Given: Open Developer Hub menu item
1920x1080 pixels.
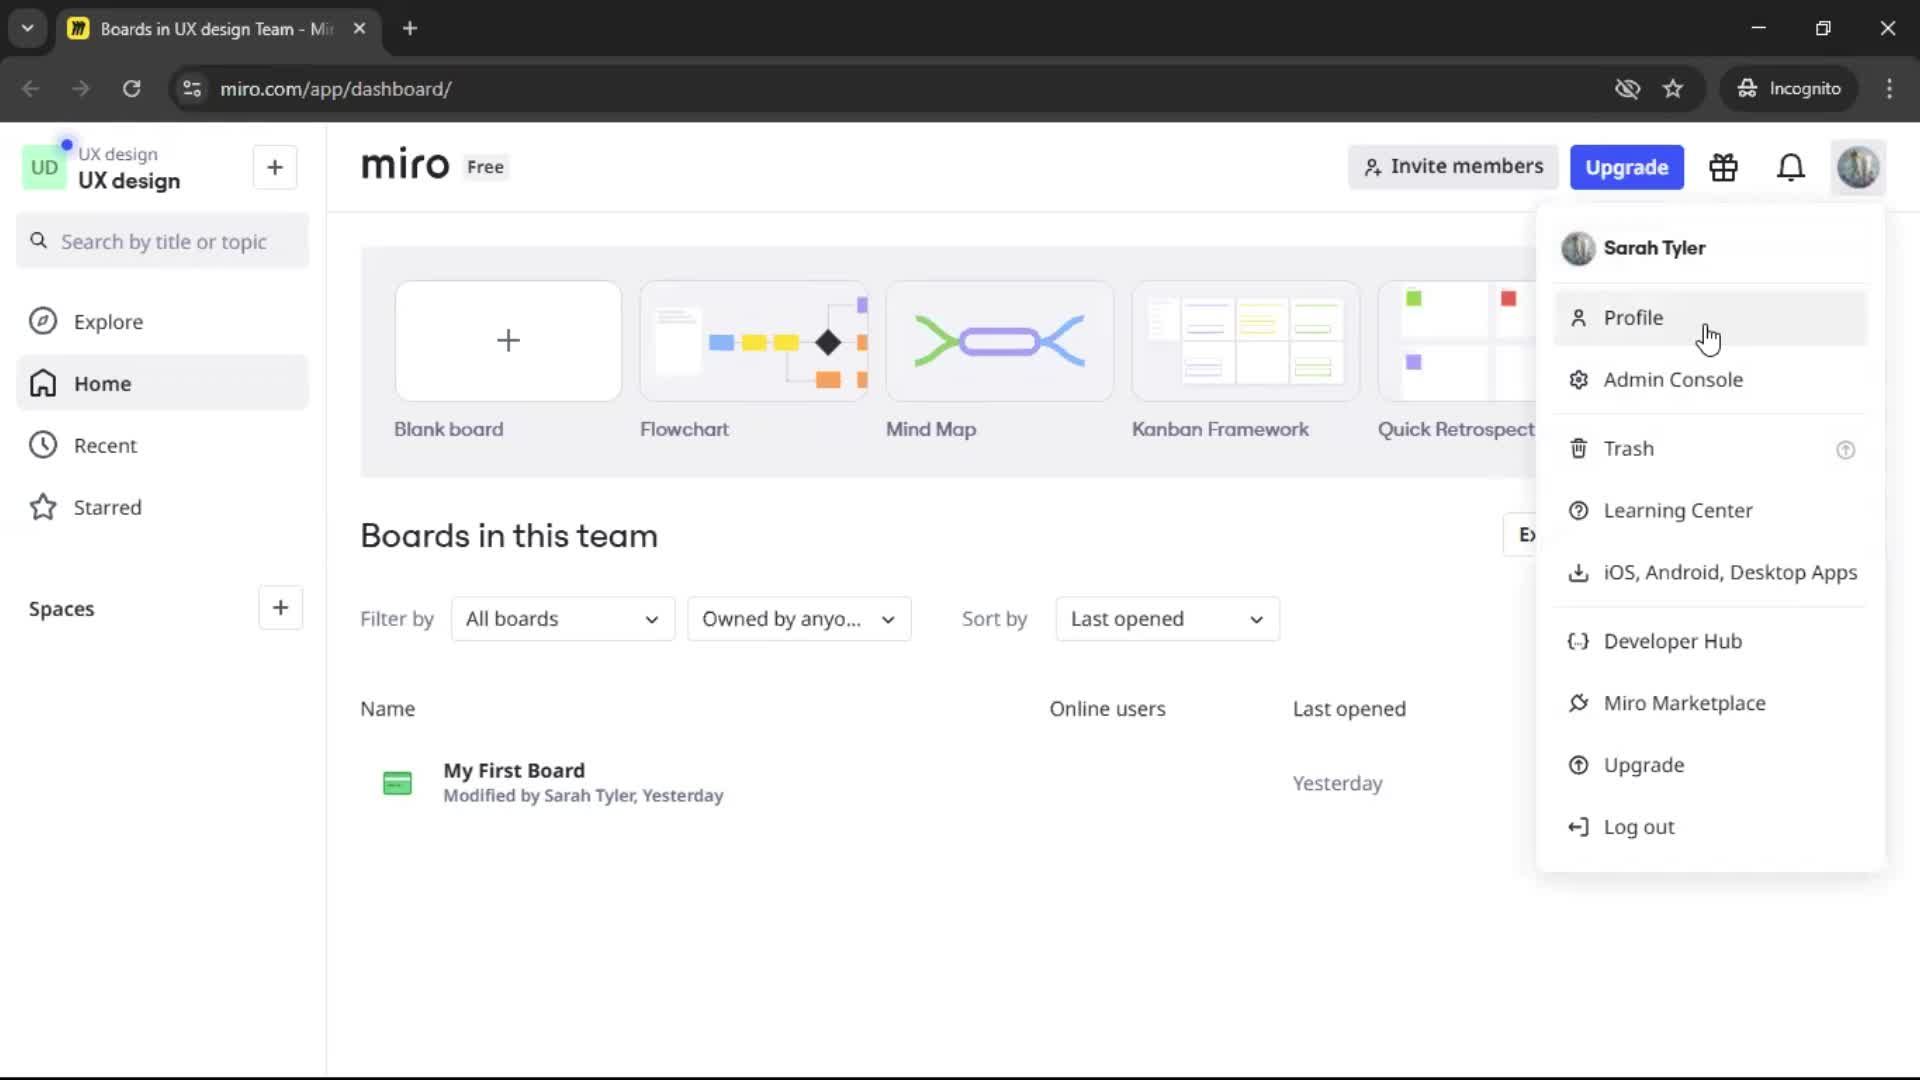Looking at the screenshot, I should tap(1710, 642).
